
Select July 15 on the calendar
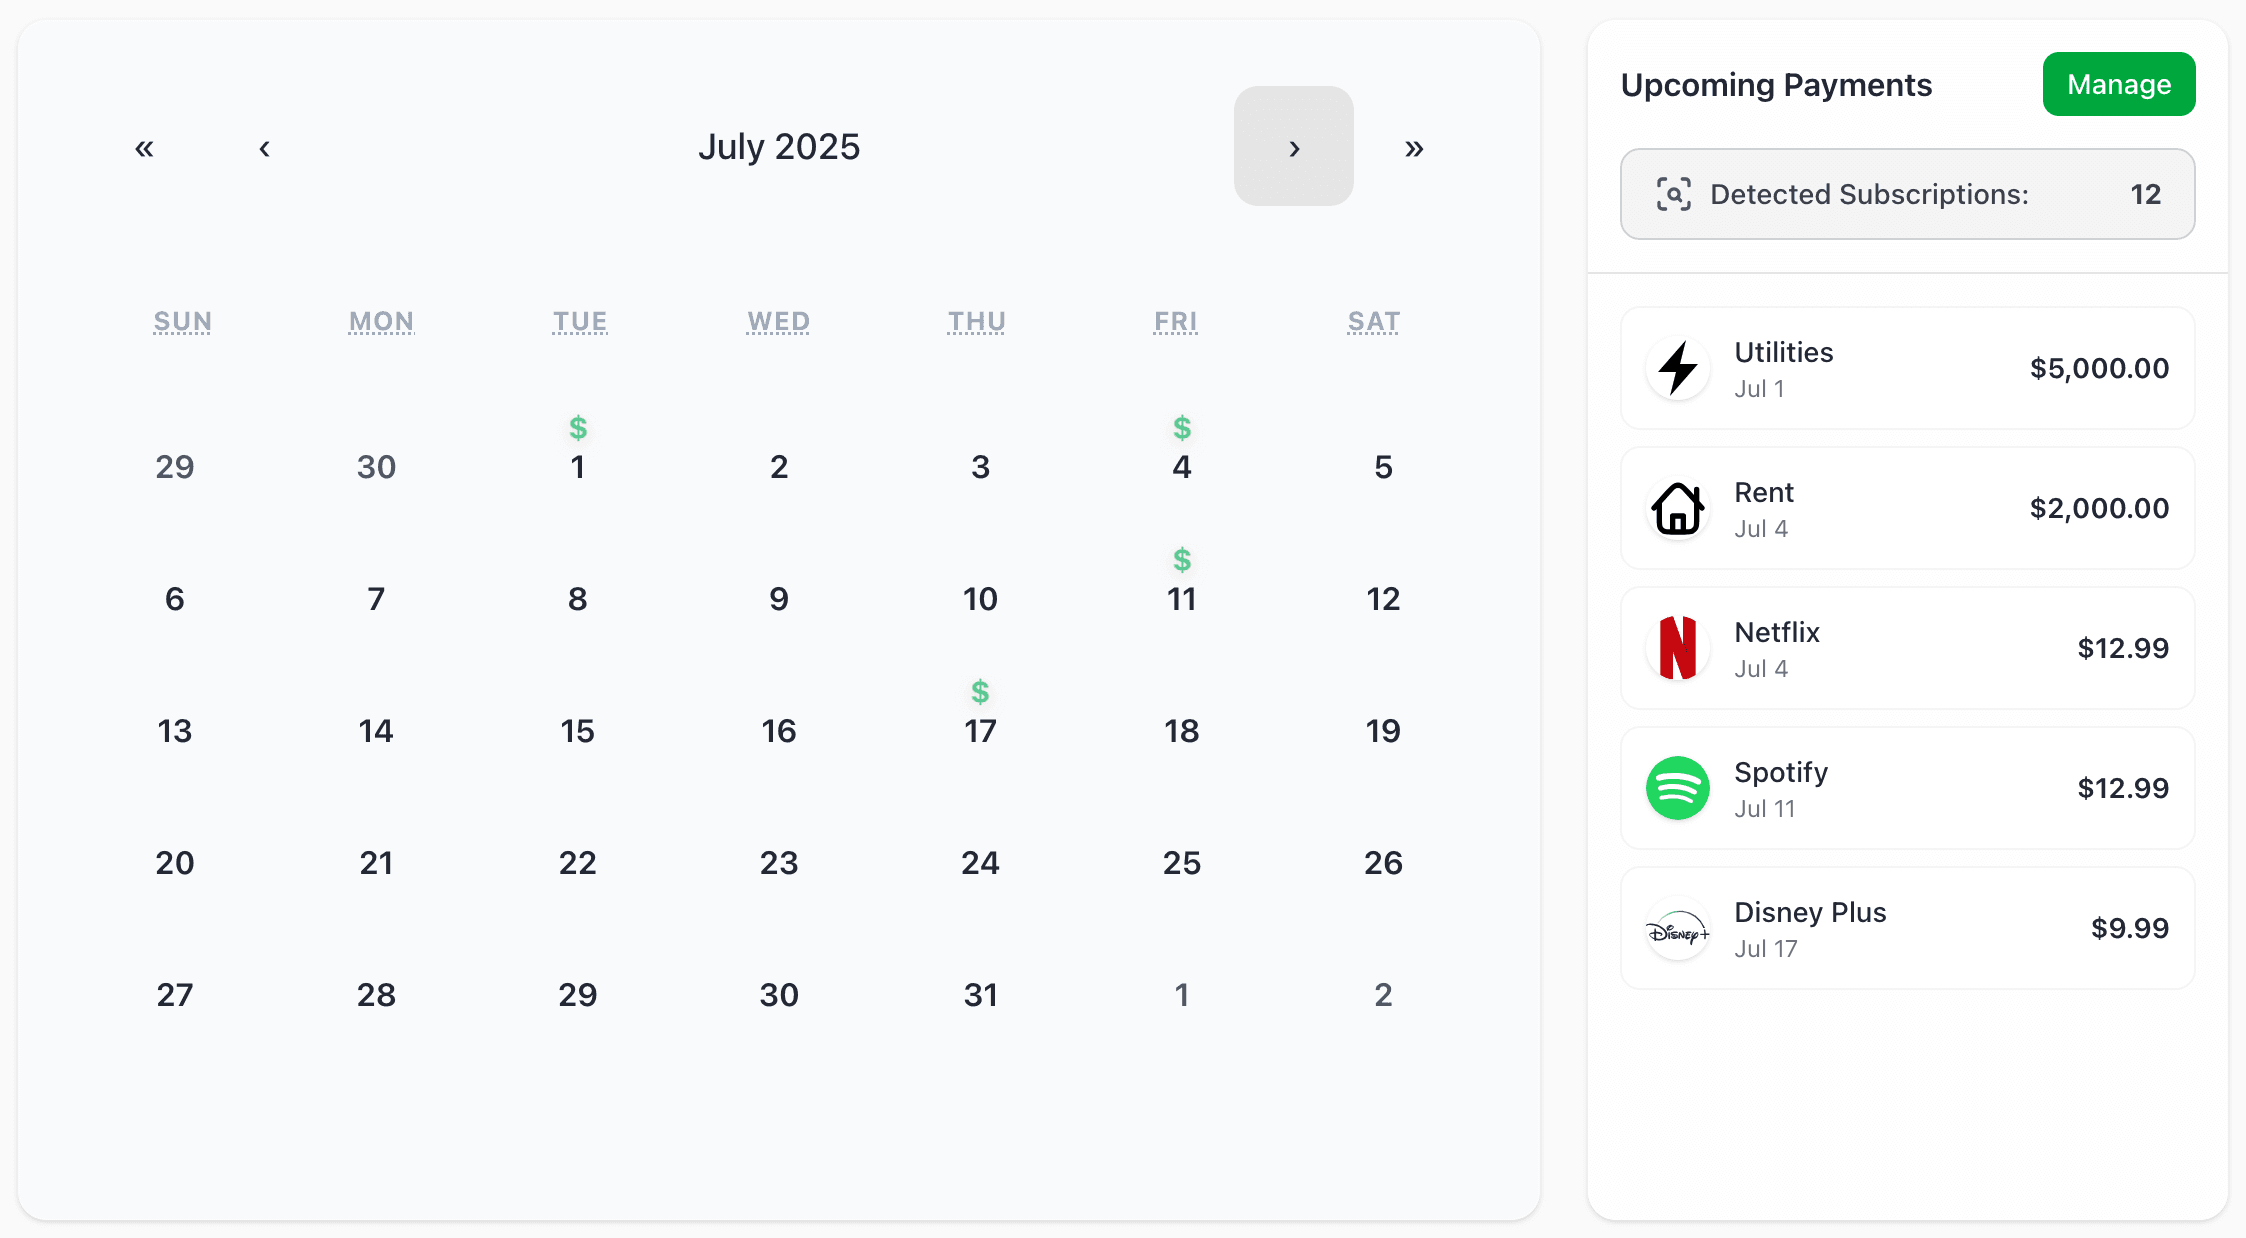(x=578, y=731)
